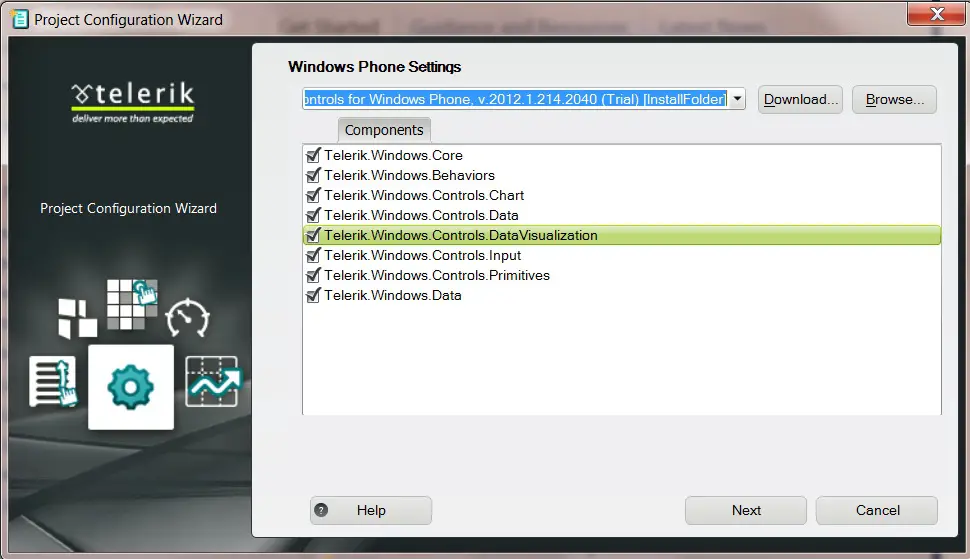The image size is (970, 559).
Task: Uncheck Telerik.Windows.Controls.Primitives checkbox
Action: (313, 275)
